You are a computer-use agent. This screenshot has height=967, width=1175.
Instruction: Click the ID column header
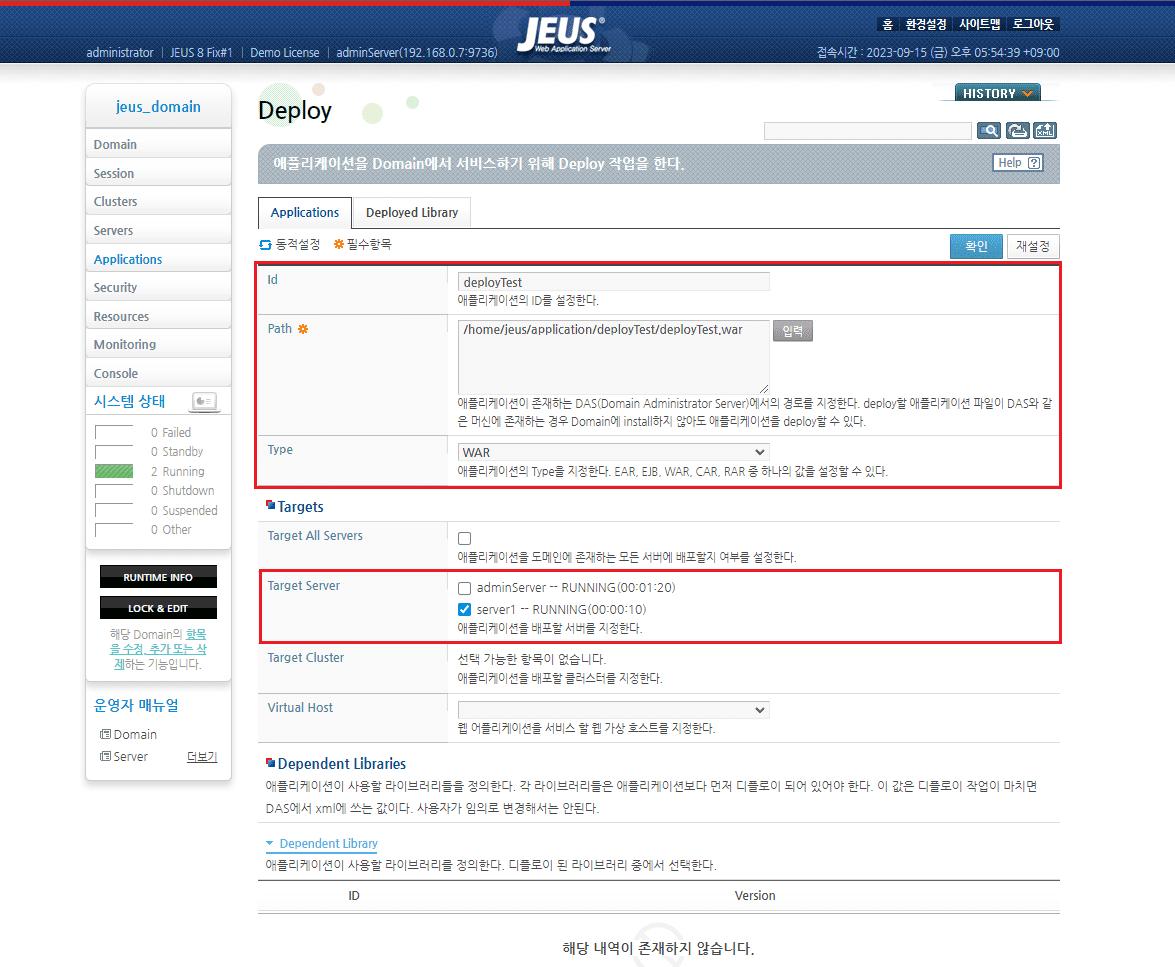coord(354,896)
